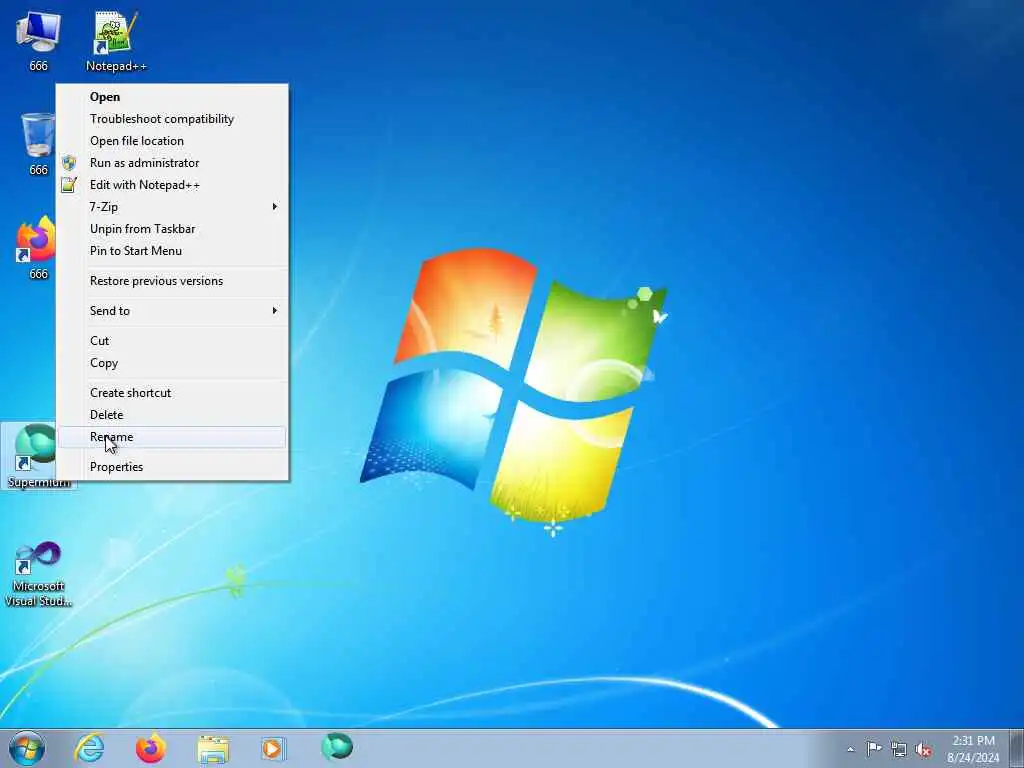
Task: Choose Cut in the context menu
Action: coord(172,341)
